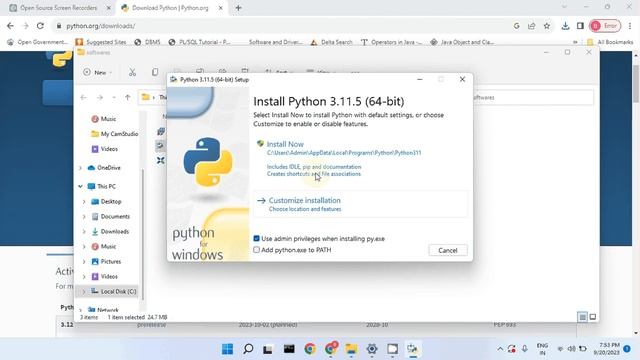The width and height of the screenshot is (640, 360).
Task: Open Windows Start menu
Action: [227, 349]
